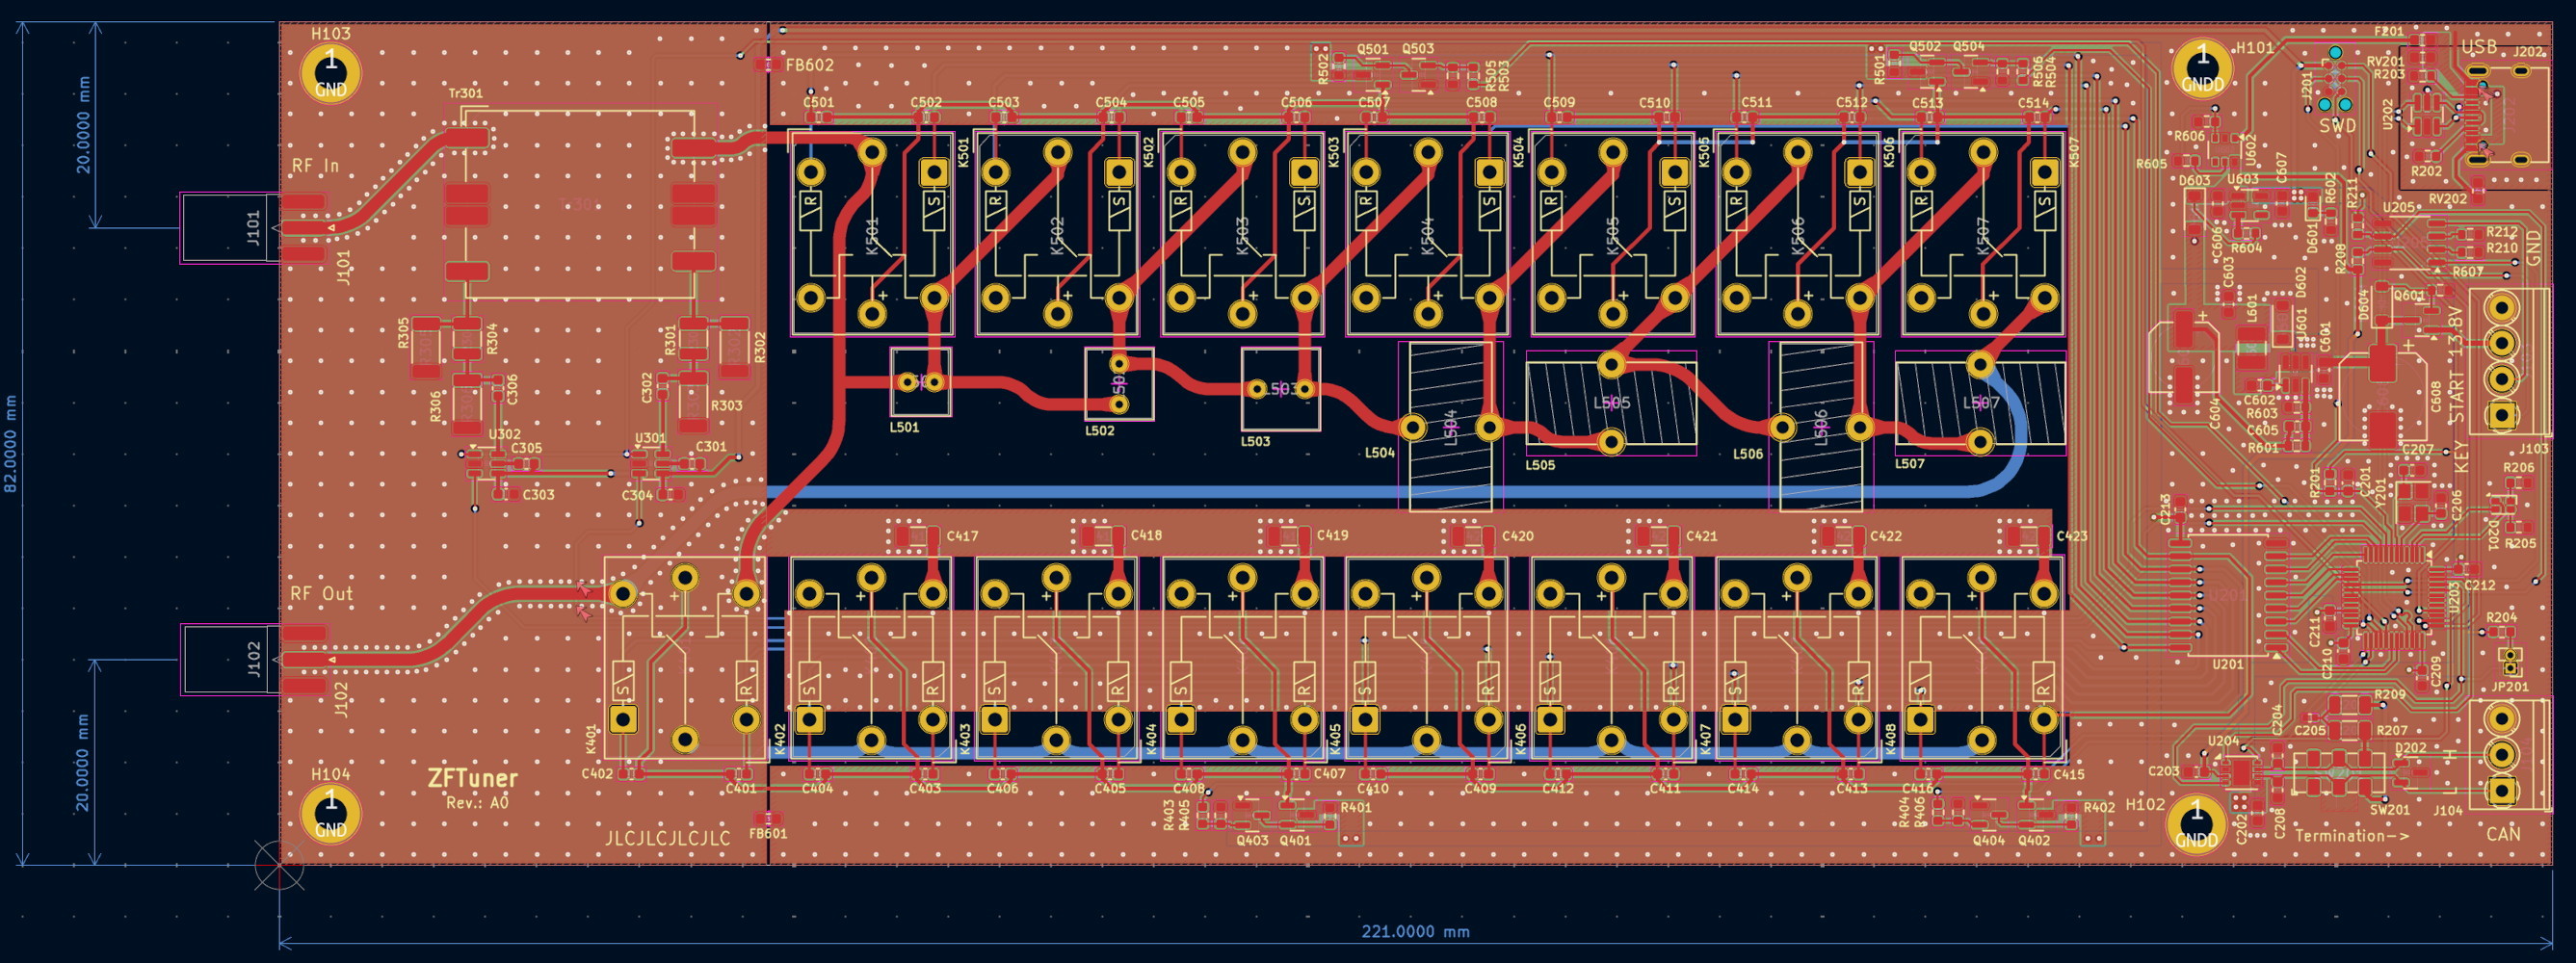
Task: Select the H104 GND mounting hole pad
Action: coord(331,814)
